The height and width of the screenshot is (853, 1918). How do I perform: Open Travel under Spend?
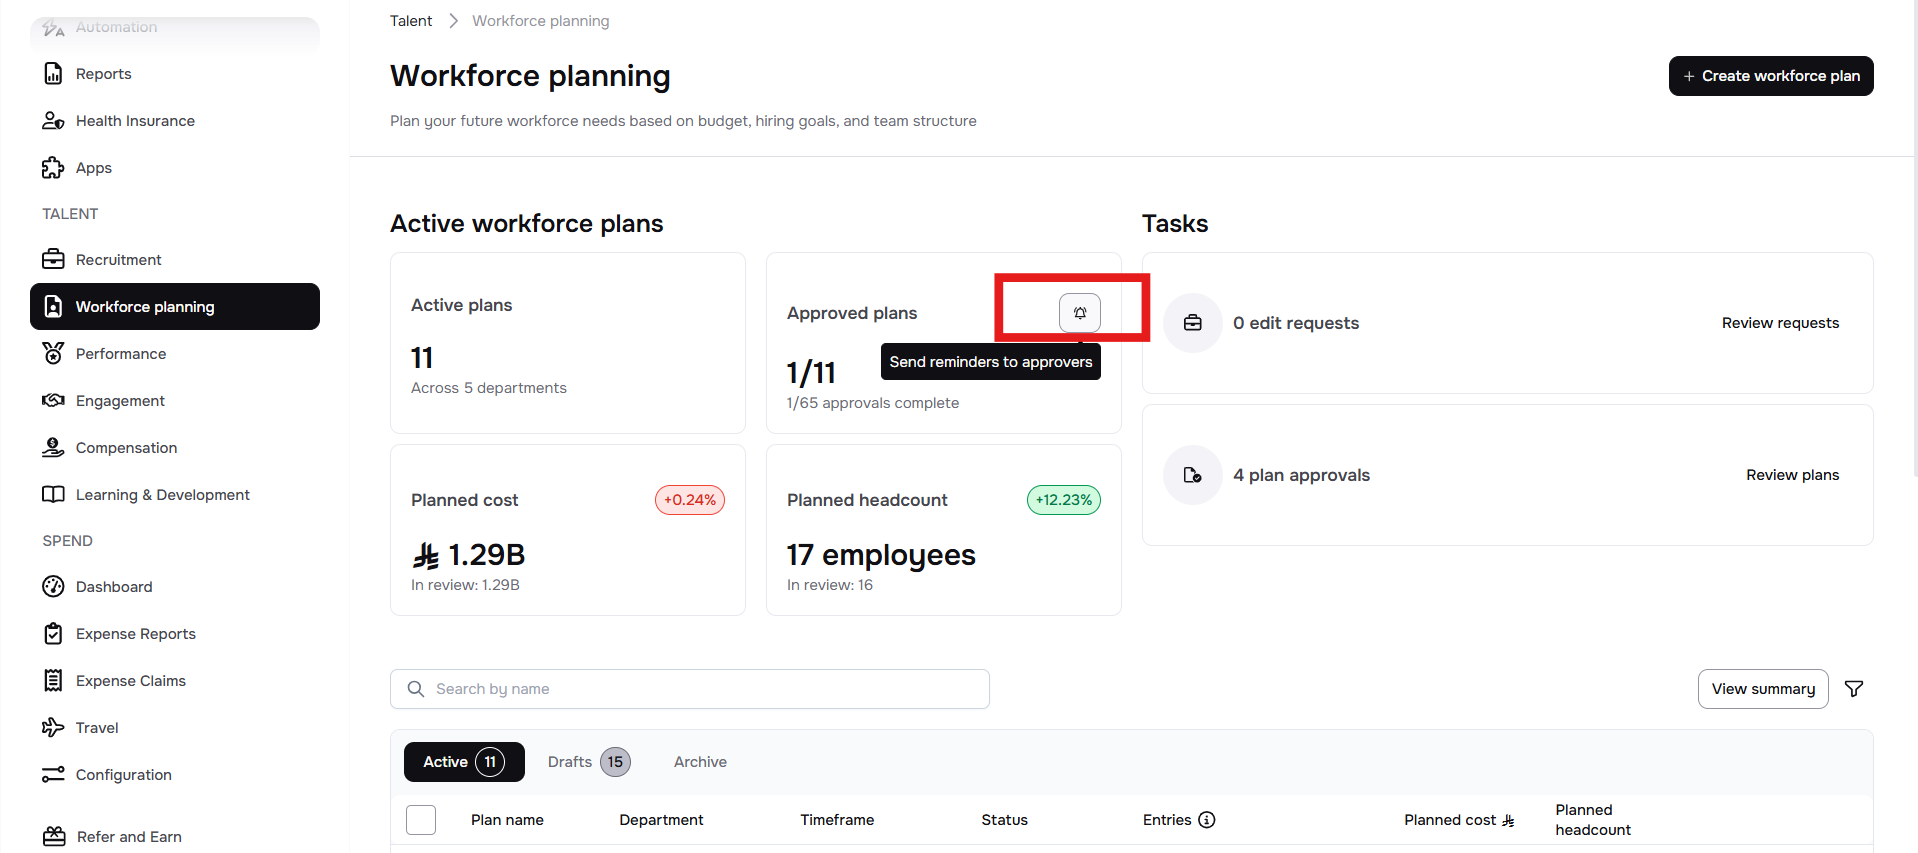pos(97,728)
